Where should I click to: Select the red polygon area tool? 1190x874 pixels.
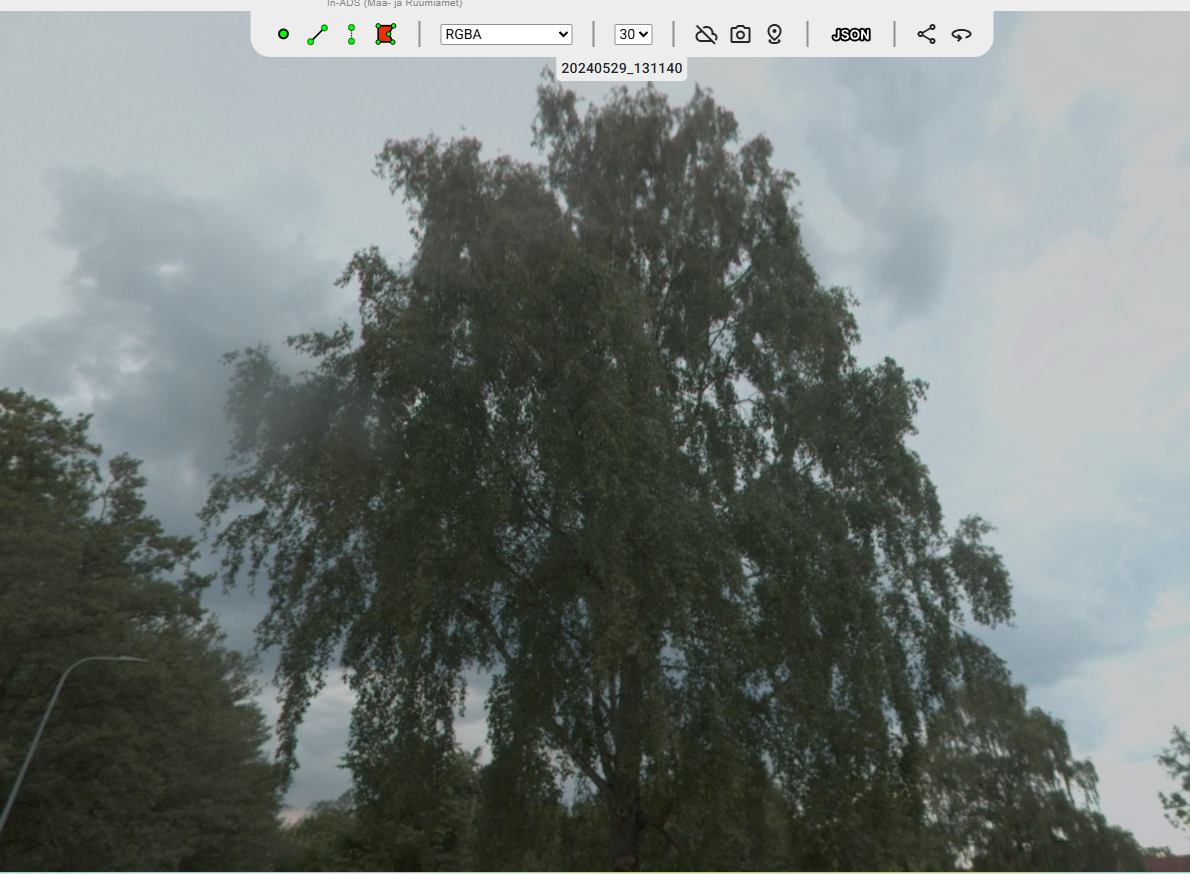385,34
